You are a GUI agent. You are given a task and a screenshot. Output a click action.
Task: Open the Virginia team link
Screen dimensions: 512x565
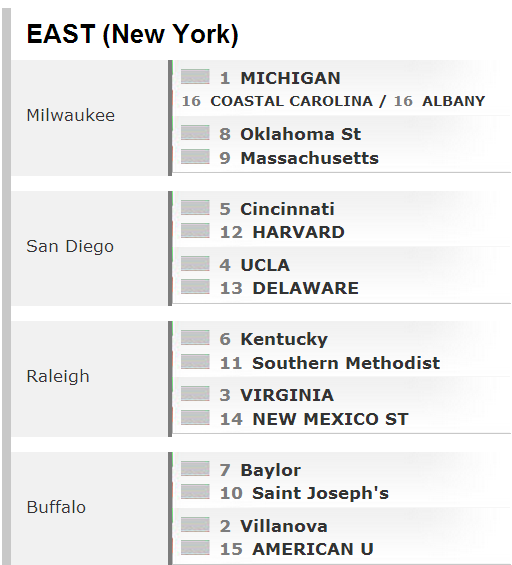pos(287,395)
